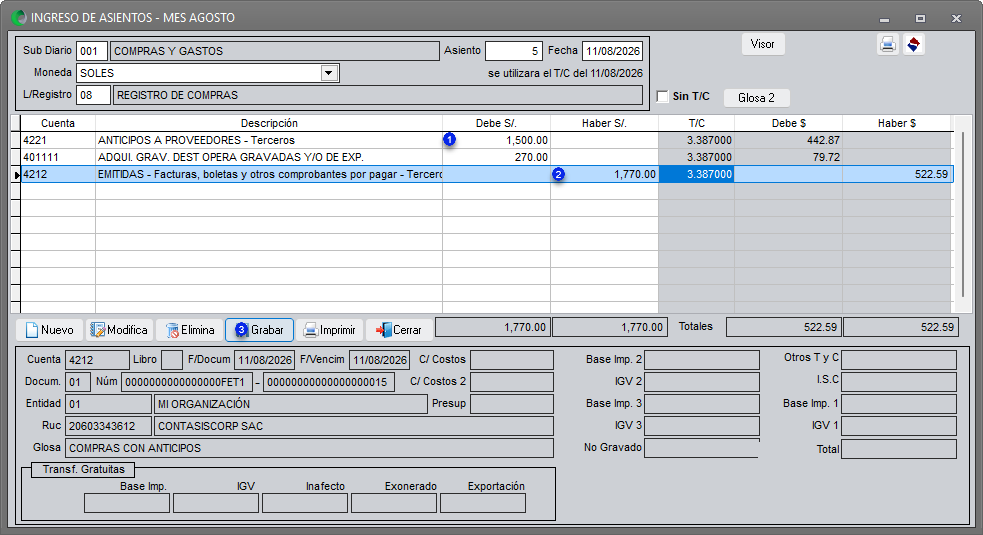Screen dimensions: 983x535
Task: Click the IGV 2 field
Action: click(702, 382)
